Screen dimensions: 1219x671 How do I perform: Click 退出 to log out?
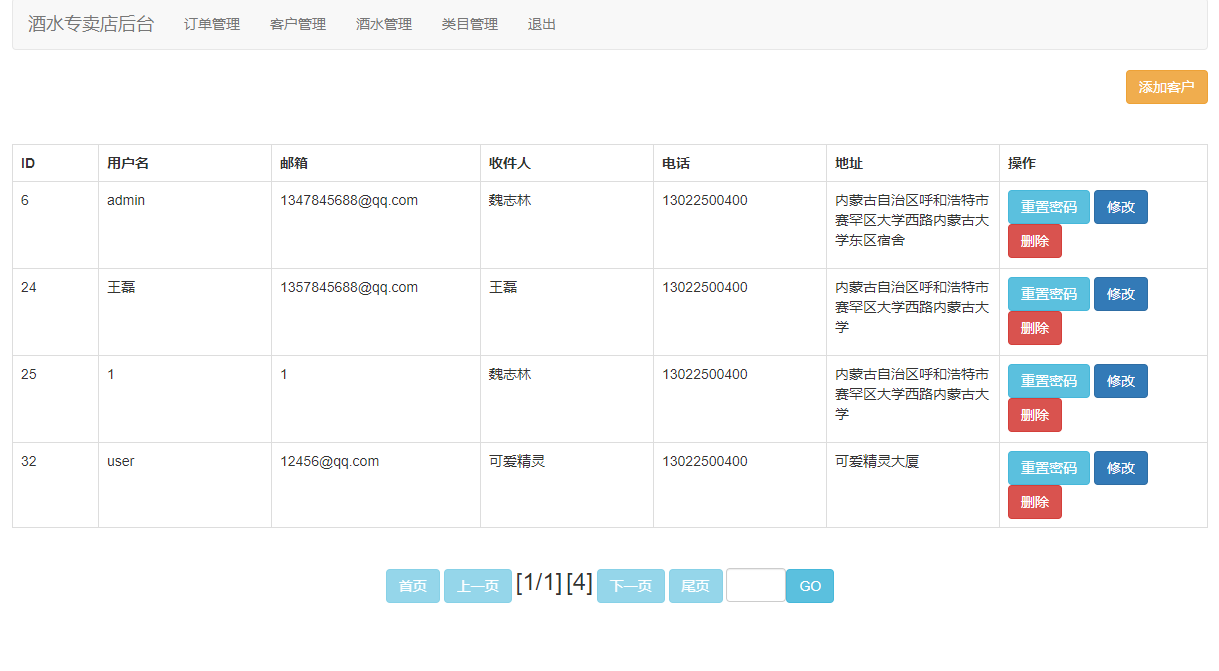tap(540, 24)
